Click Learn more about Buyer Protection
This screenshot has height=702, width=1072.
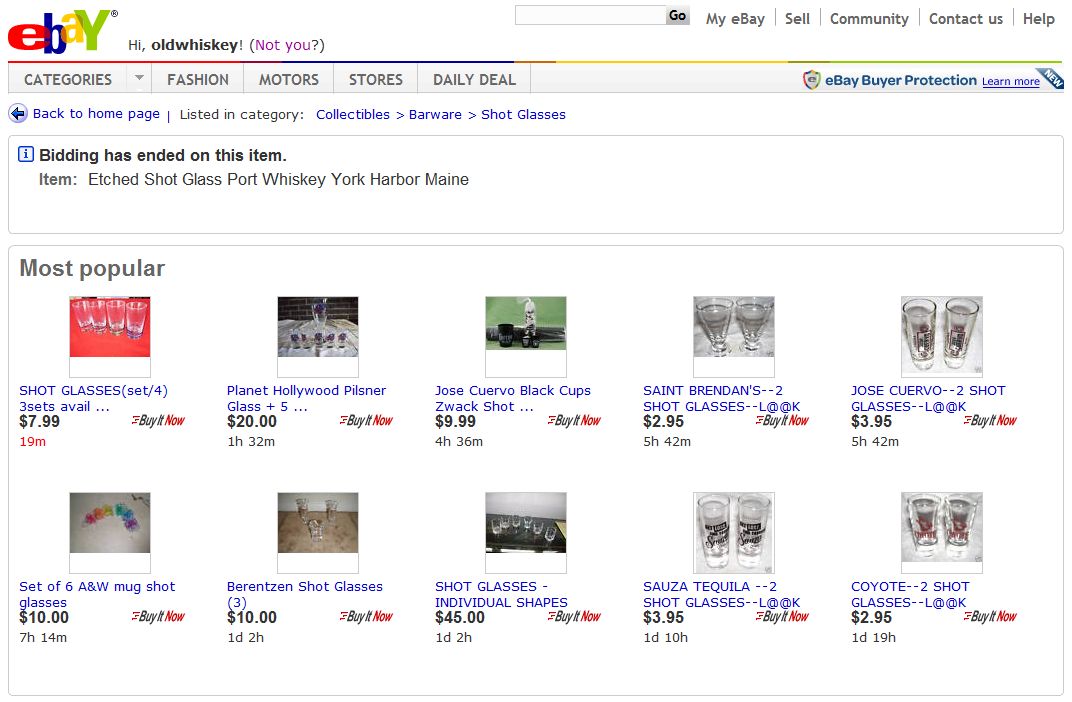point(1010,82)
